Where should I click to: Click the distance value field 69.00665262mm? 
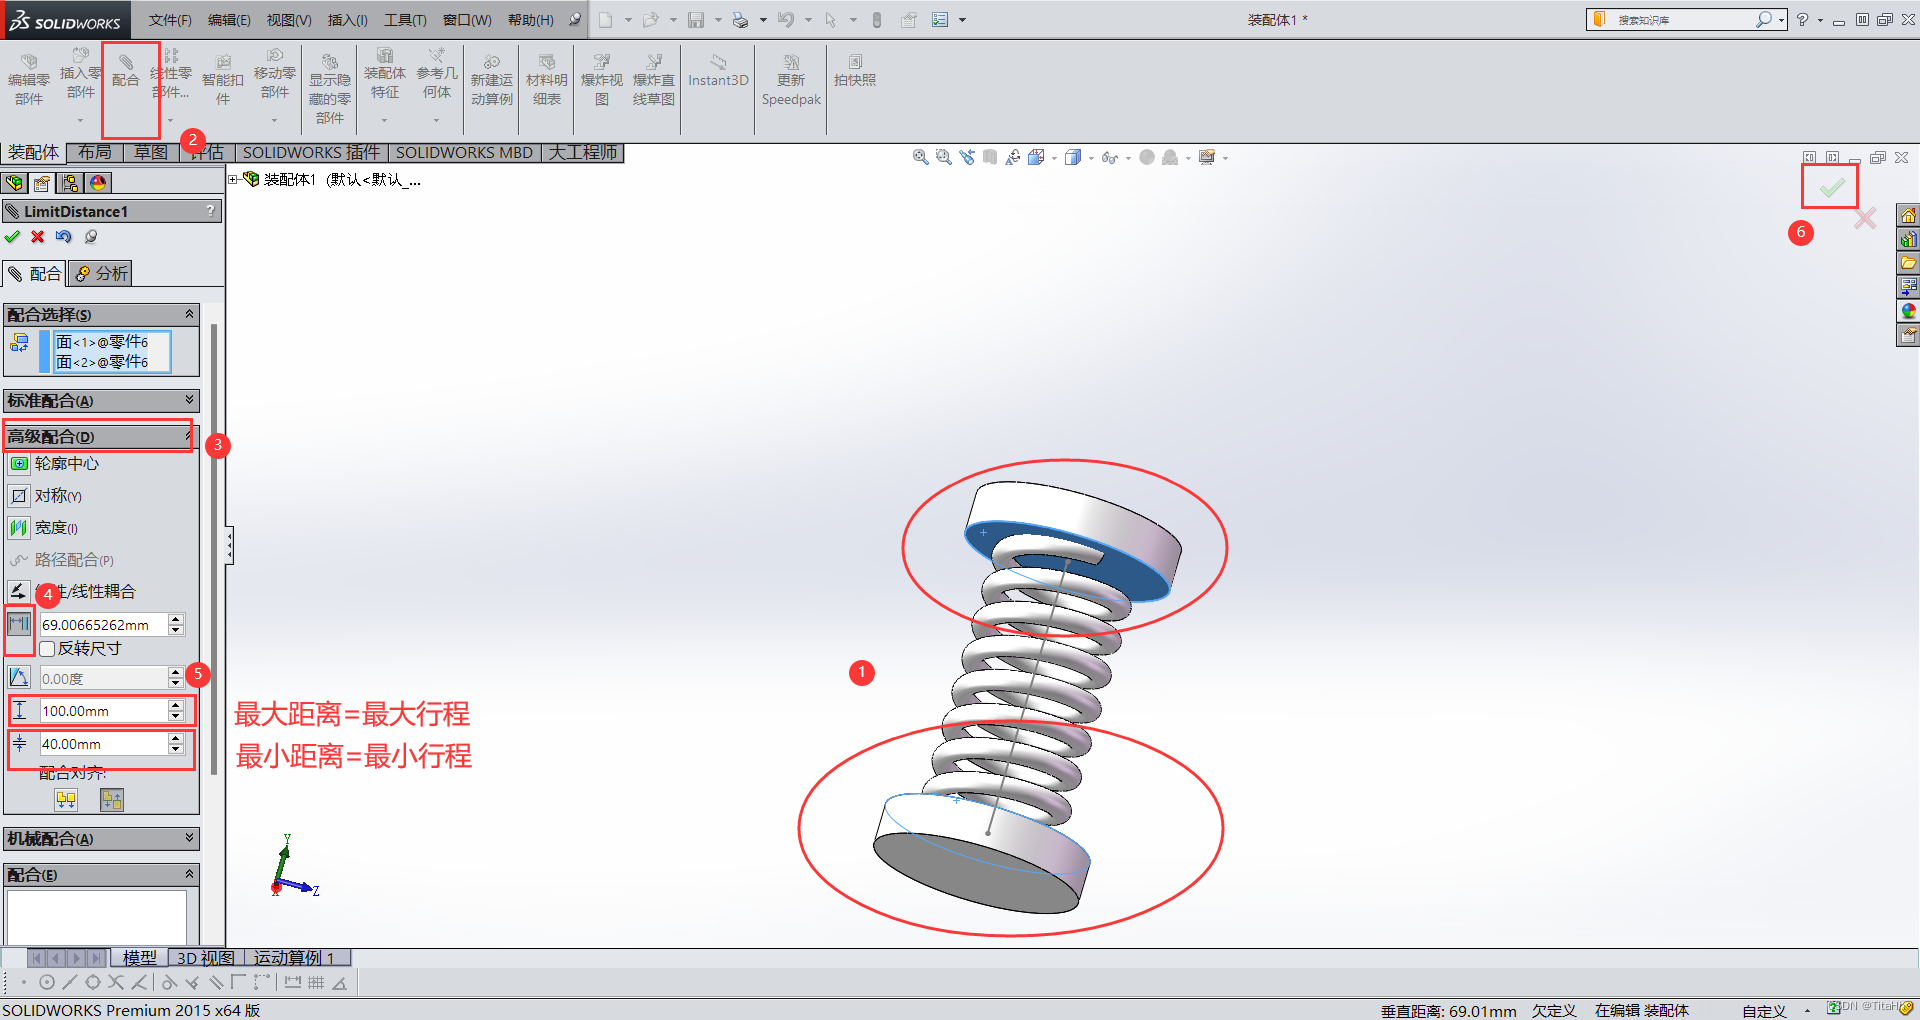(103, 625)
